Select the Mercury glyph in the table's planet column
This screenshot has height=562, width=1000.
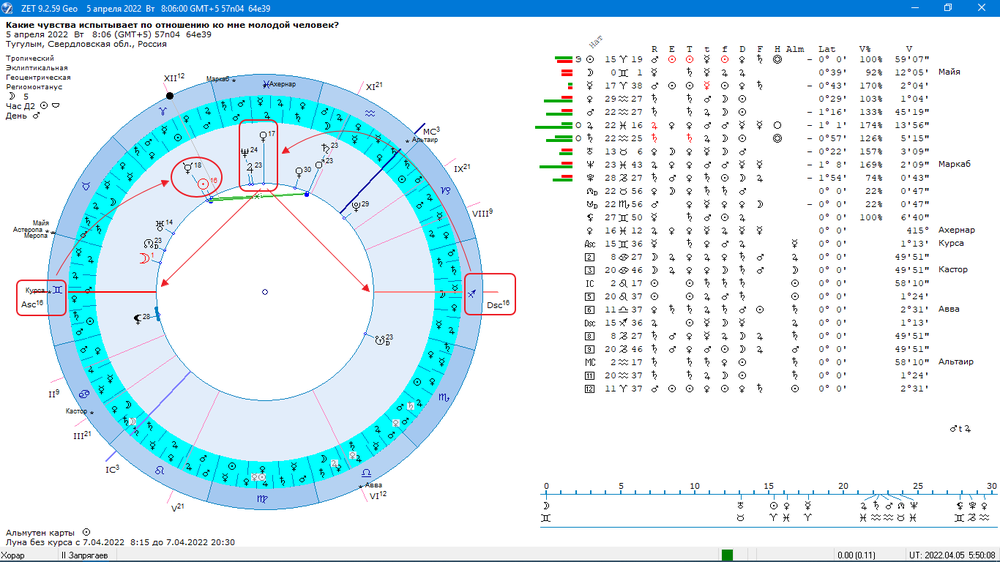pos(590,85)
